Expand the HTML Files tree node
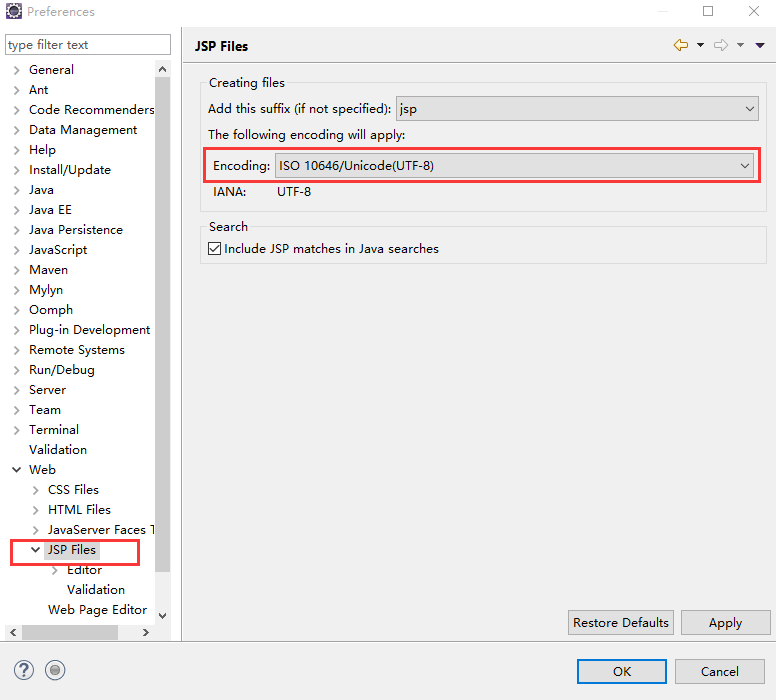The height and width of the screenshot is (700, 776). (x=35, y=510)
